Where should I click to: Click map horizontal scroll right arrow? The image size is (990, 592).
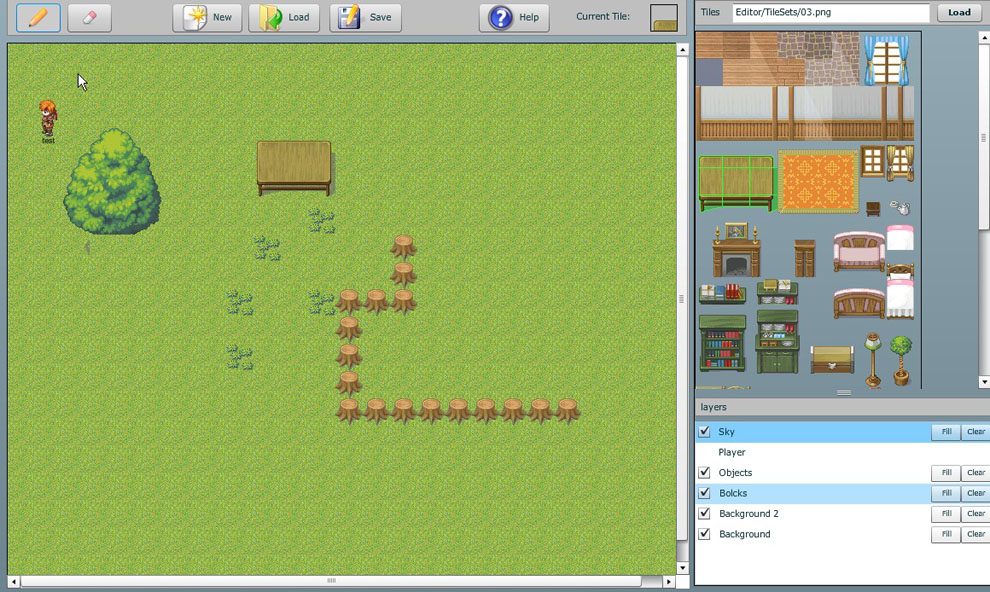[669, 581]
